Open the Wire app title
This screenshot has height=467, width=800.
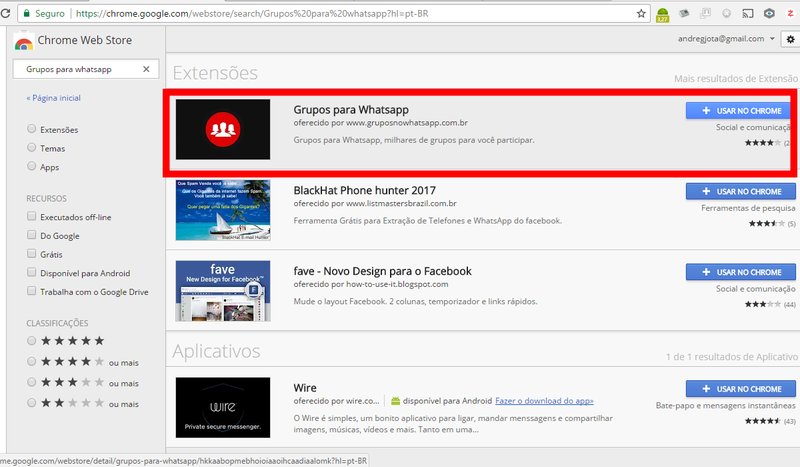(x=305, y=388)
